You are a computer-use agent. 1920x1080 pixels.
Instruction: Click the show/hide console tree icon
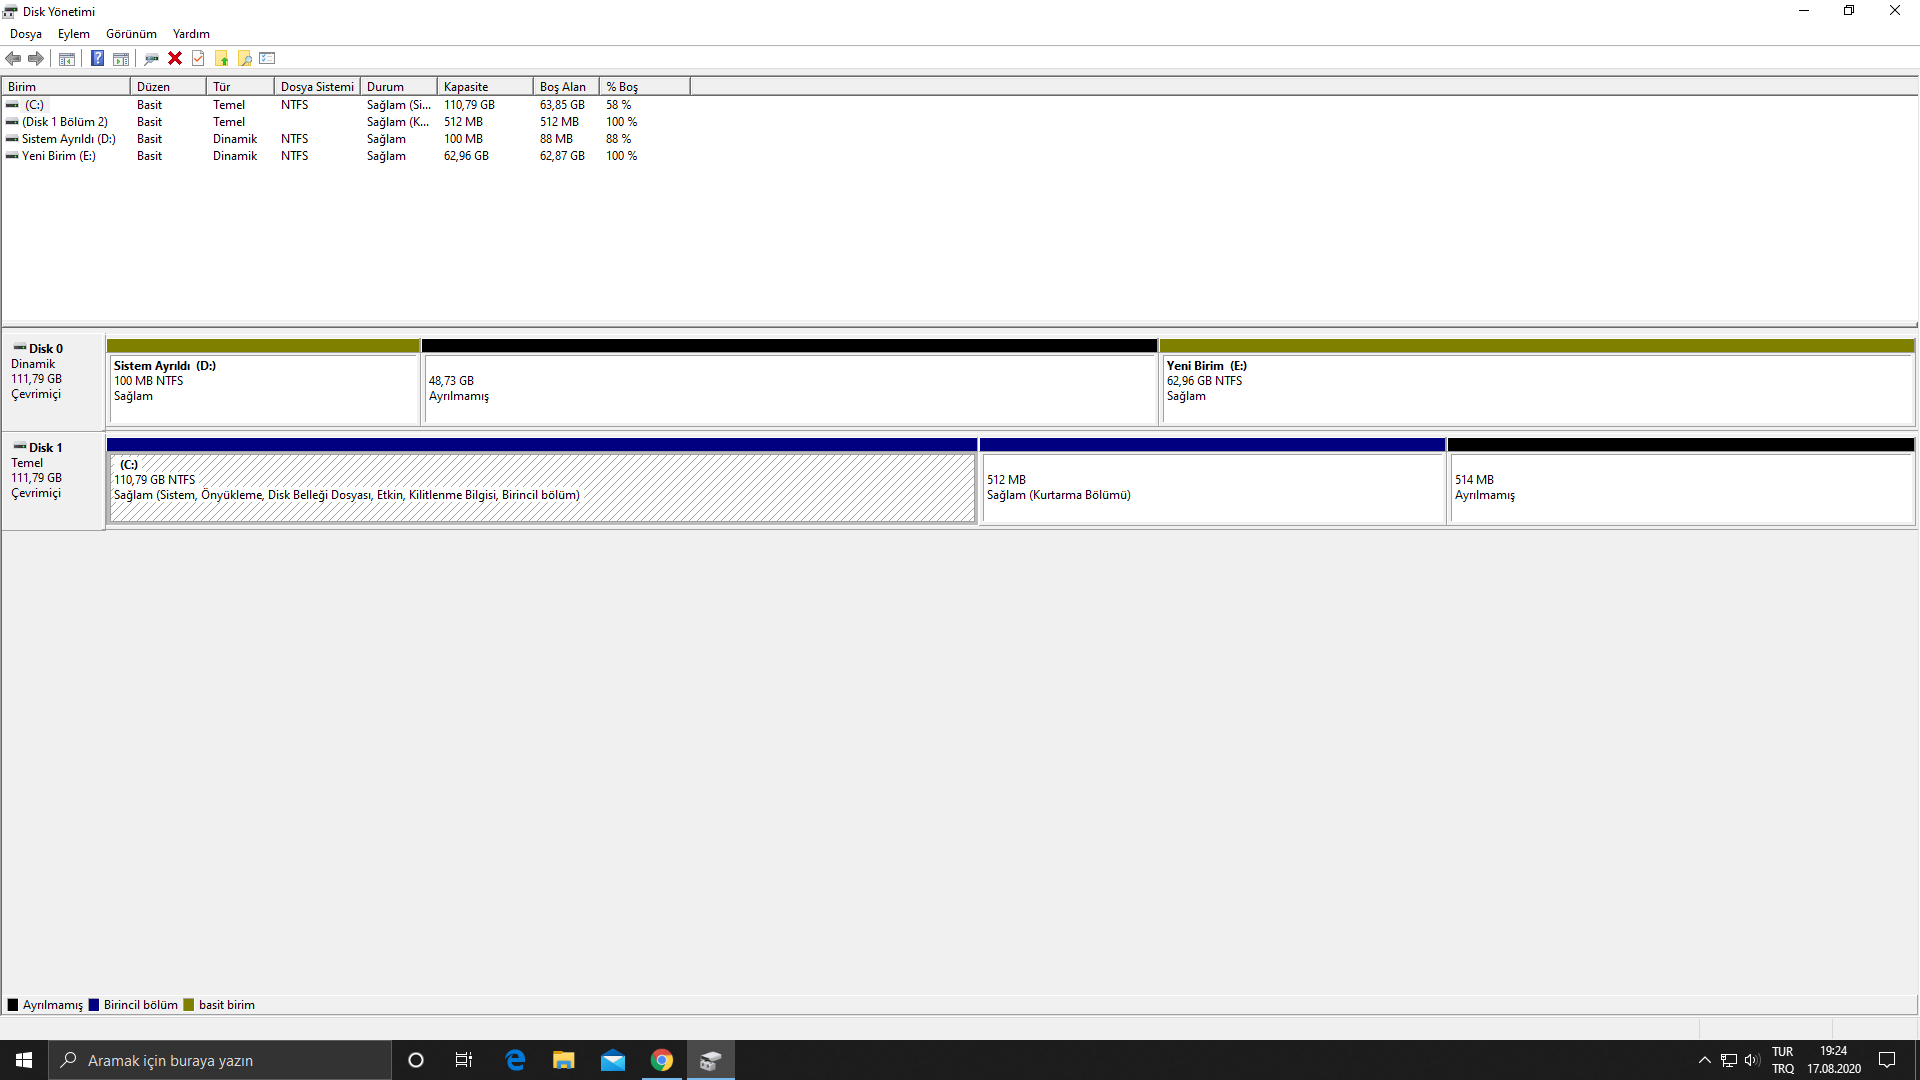coord(67,58)
